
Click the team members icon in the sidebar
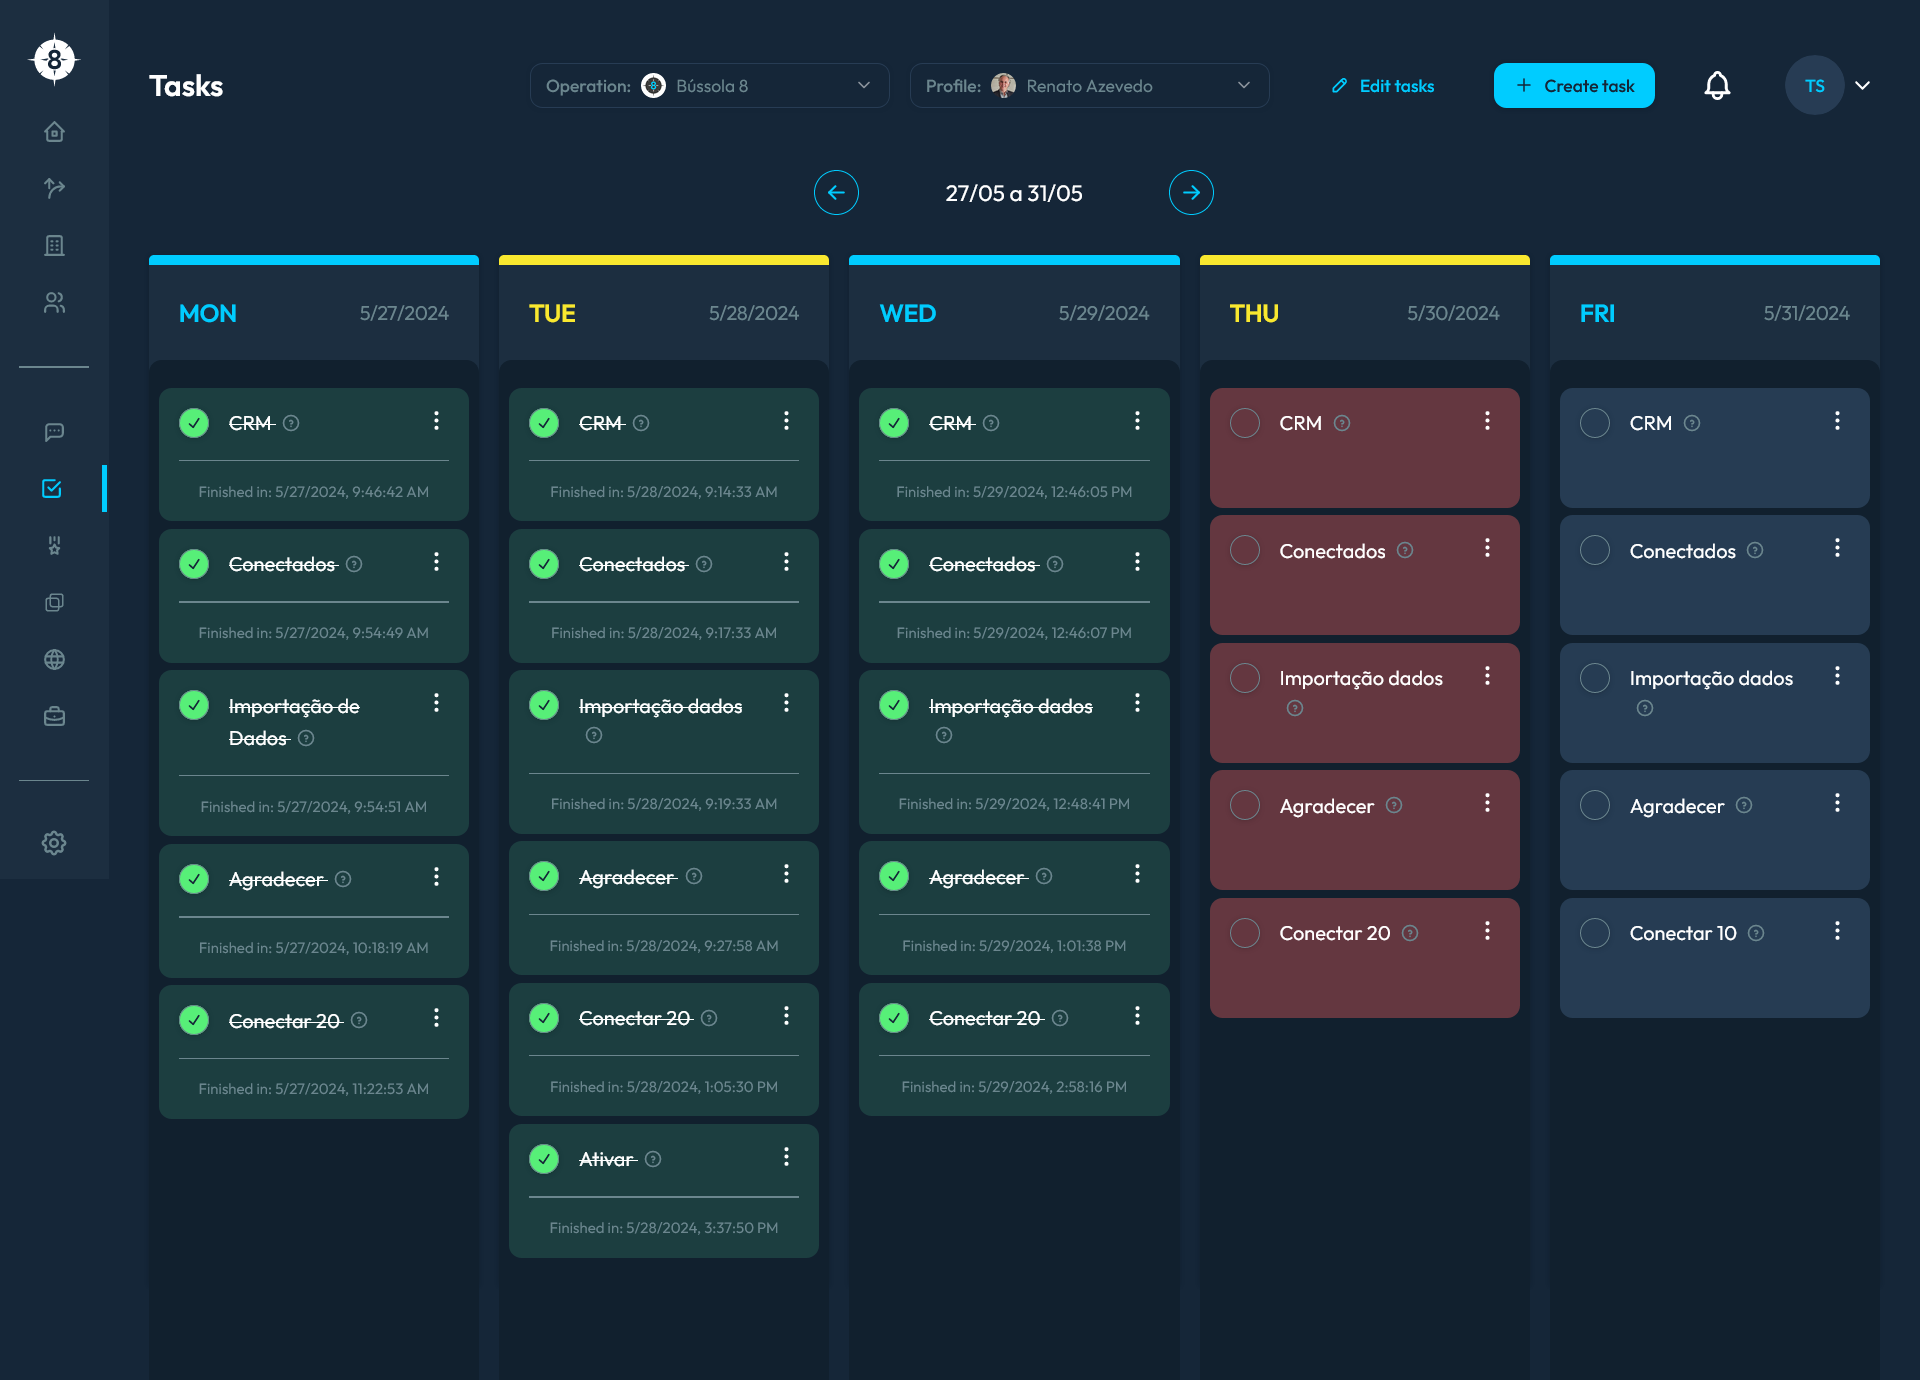54,303
